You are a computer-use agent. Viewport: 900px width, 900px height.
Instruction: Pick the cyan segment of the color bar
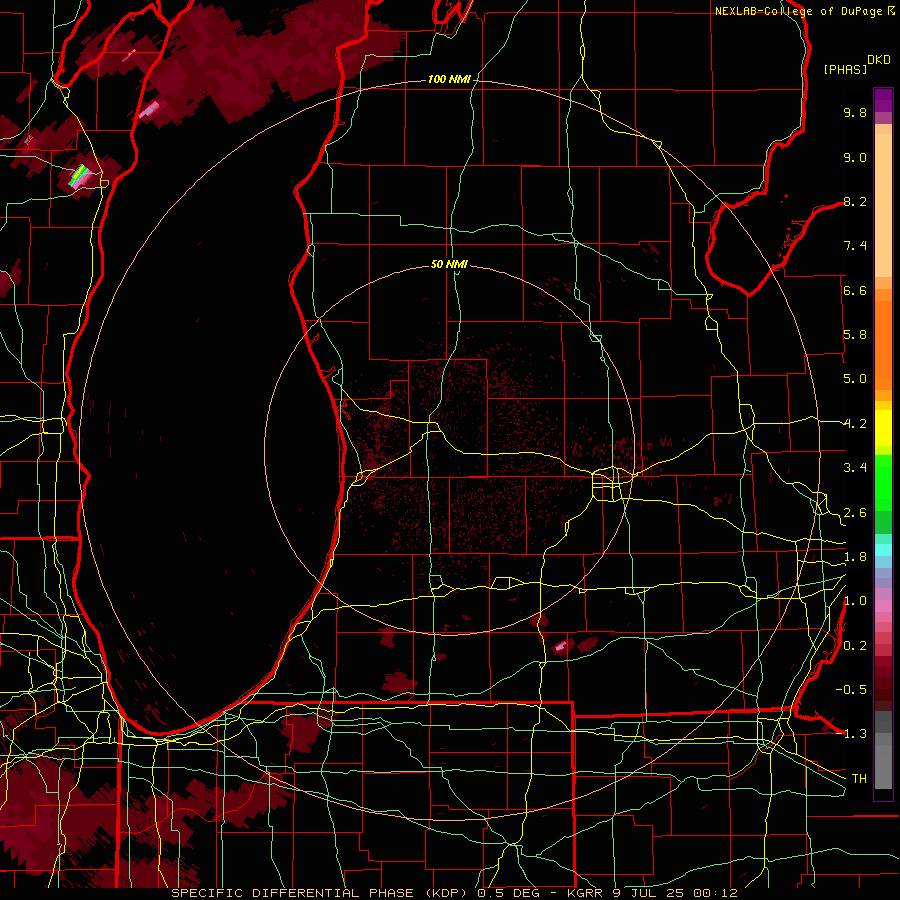[x=883, y=549]
